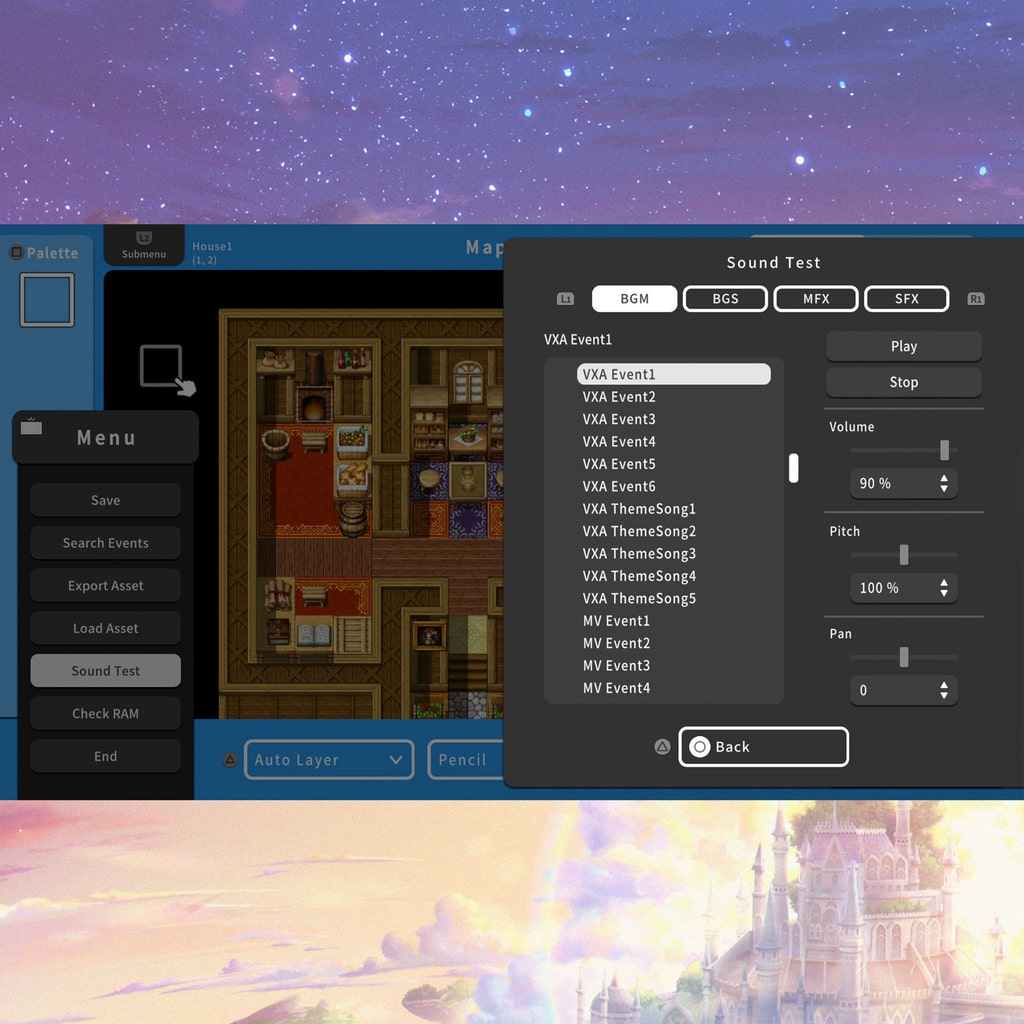Image resolution: width=1024 pixels, height=1024 pixels.
Task: Switch sound category to BGS
Action: coord(725,298)
